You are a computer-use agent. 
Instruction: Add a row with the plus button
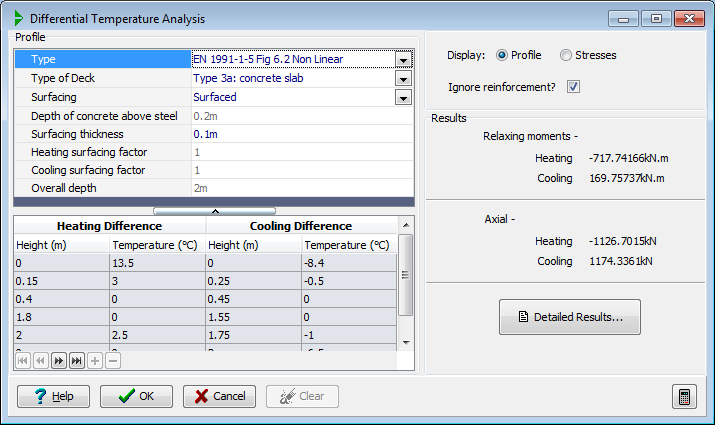click(95, 361)
